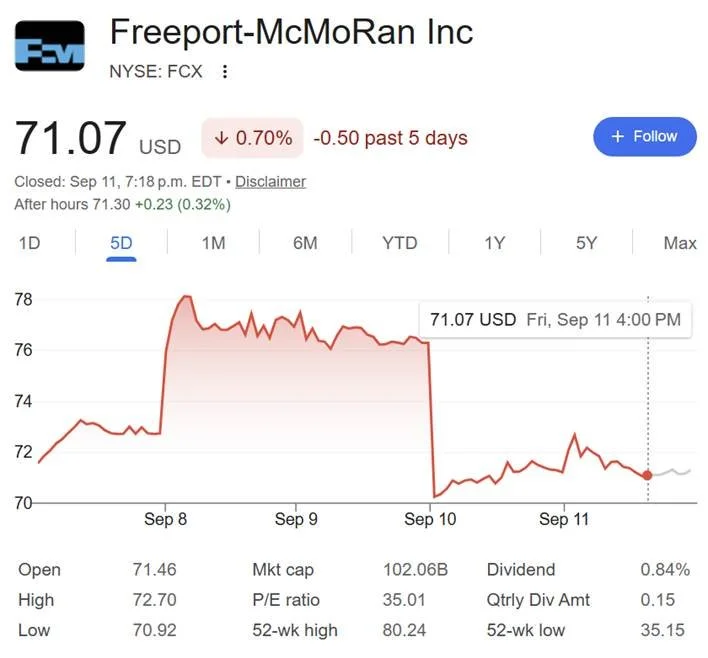The width and height of the screenshot is (708, 658).
Task: Show the Max history range
Action: [x=680, y=243]
